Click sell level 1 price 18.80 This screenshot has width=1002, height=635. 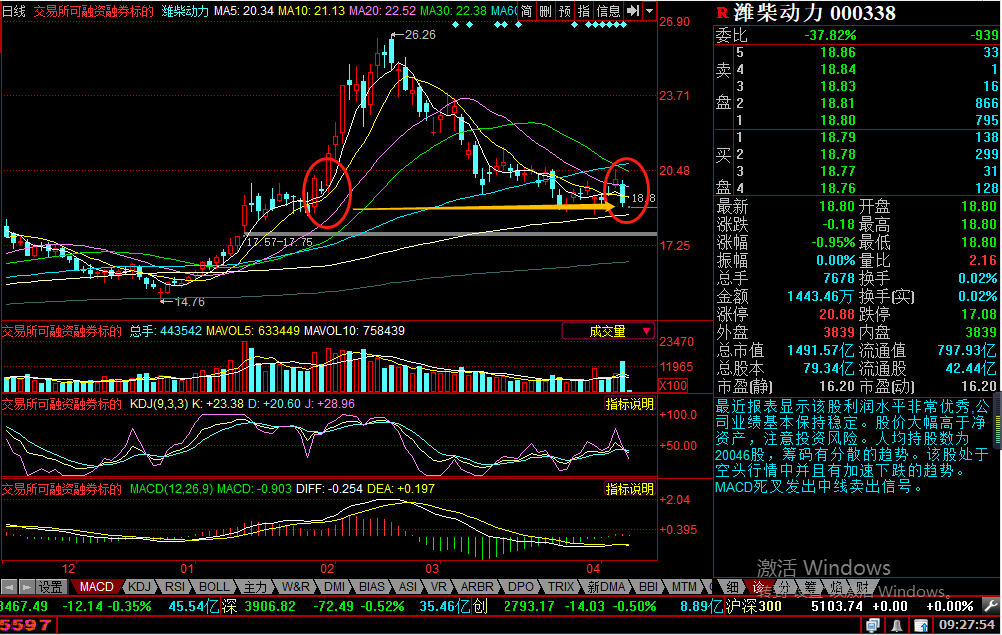(838, 120)
